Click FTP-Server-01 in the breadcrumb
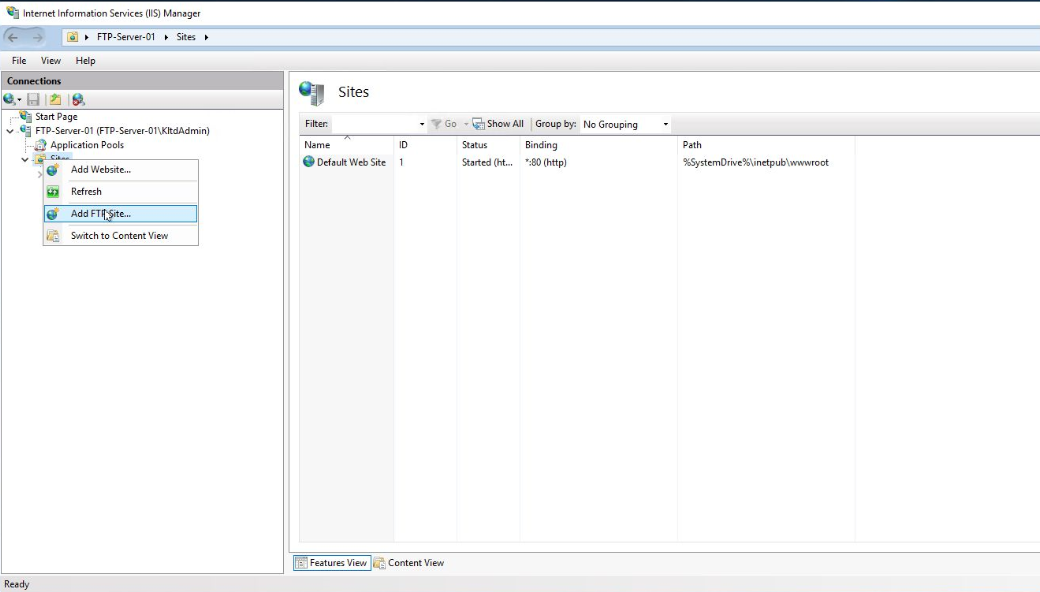The width and height of the screenshot is (1040, 592). pos(126,37)
